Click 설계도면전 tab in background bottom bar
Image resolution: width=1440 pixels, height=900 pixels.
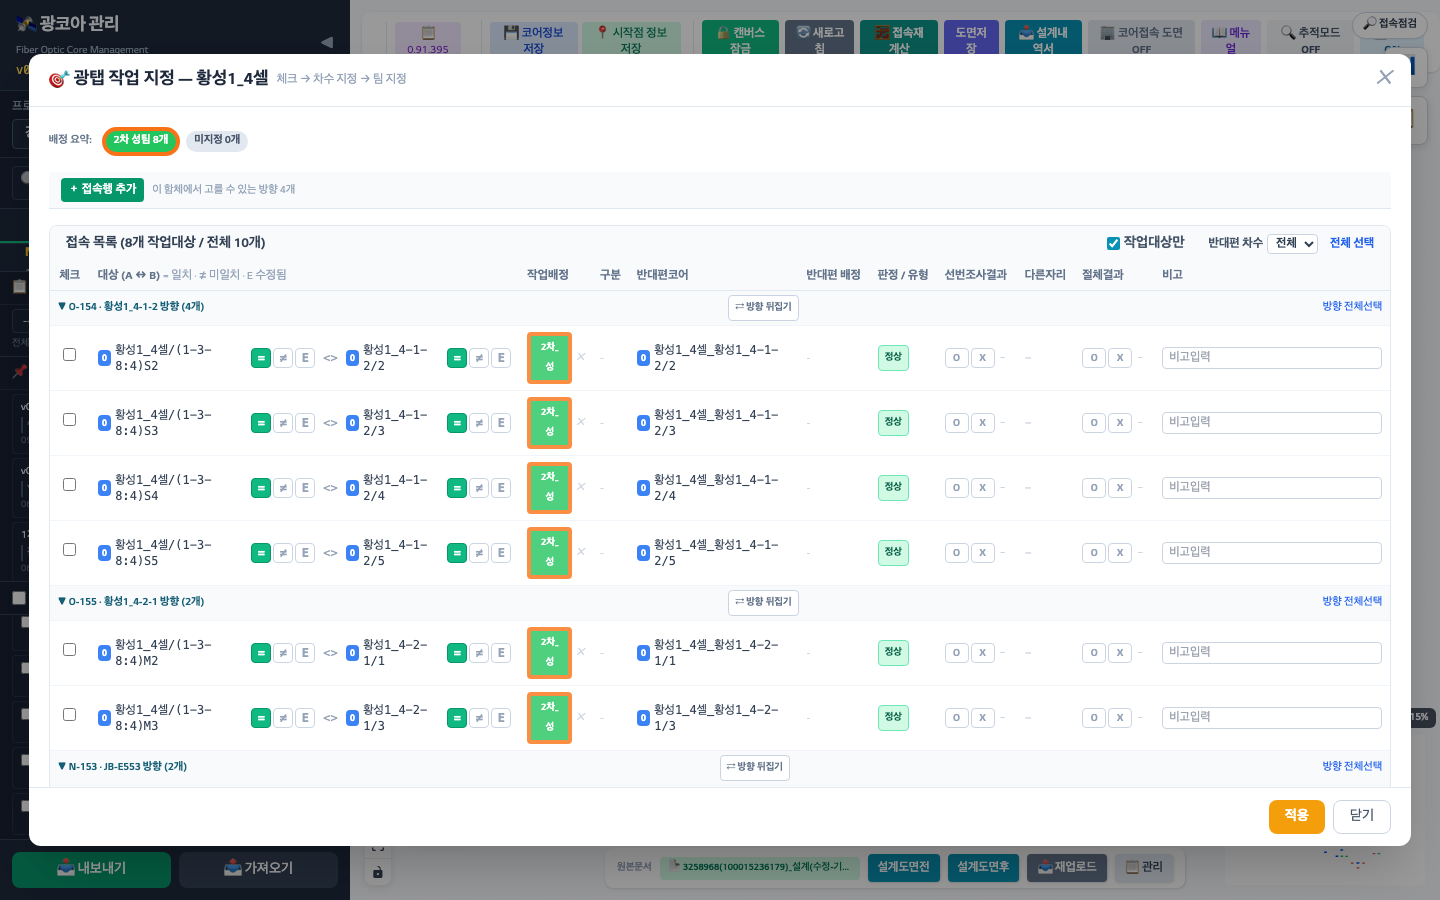coord(903,867)
